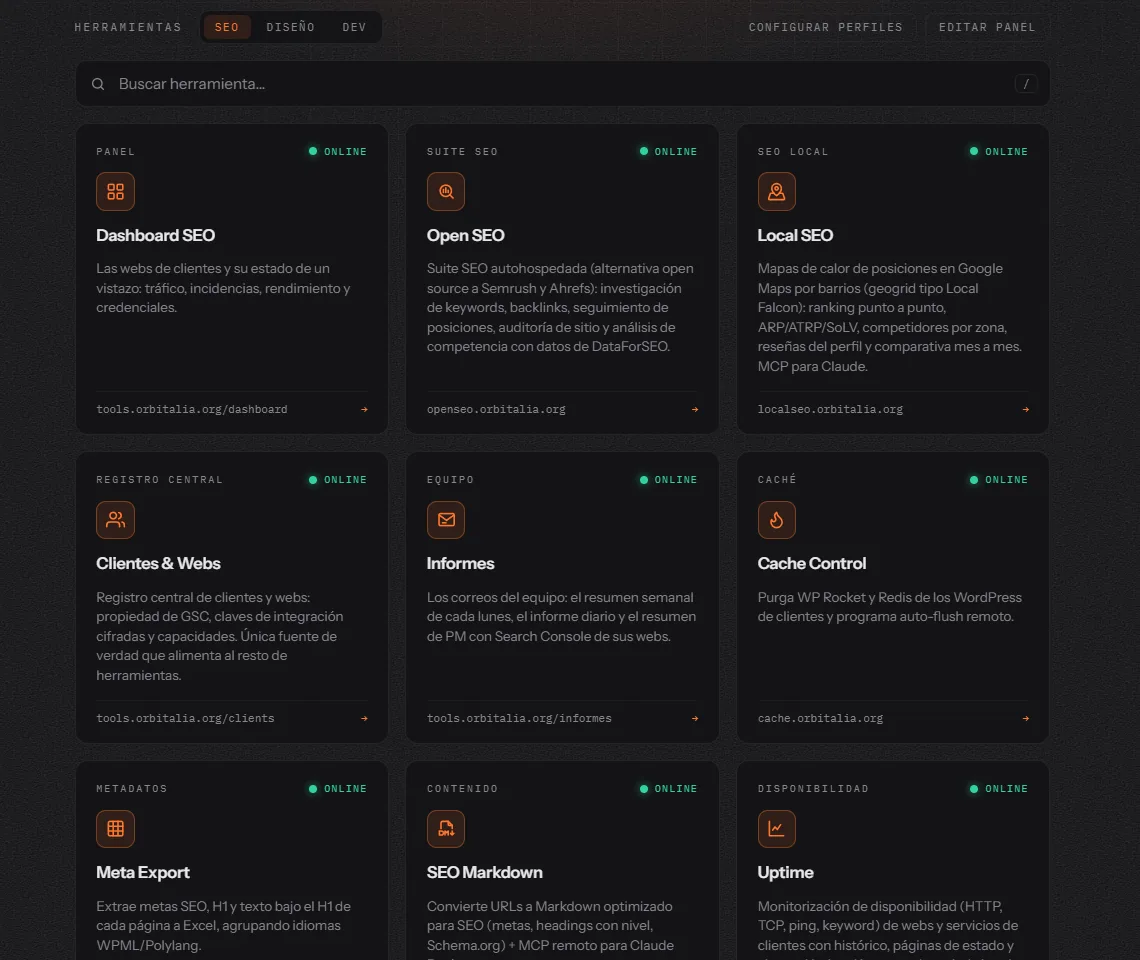
Task: Click the Meta Export card title
Action: (142, 873)
